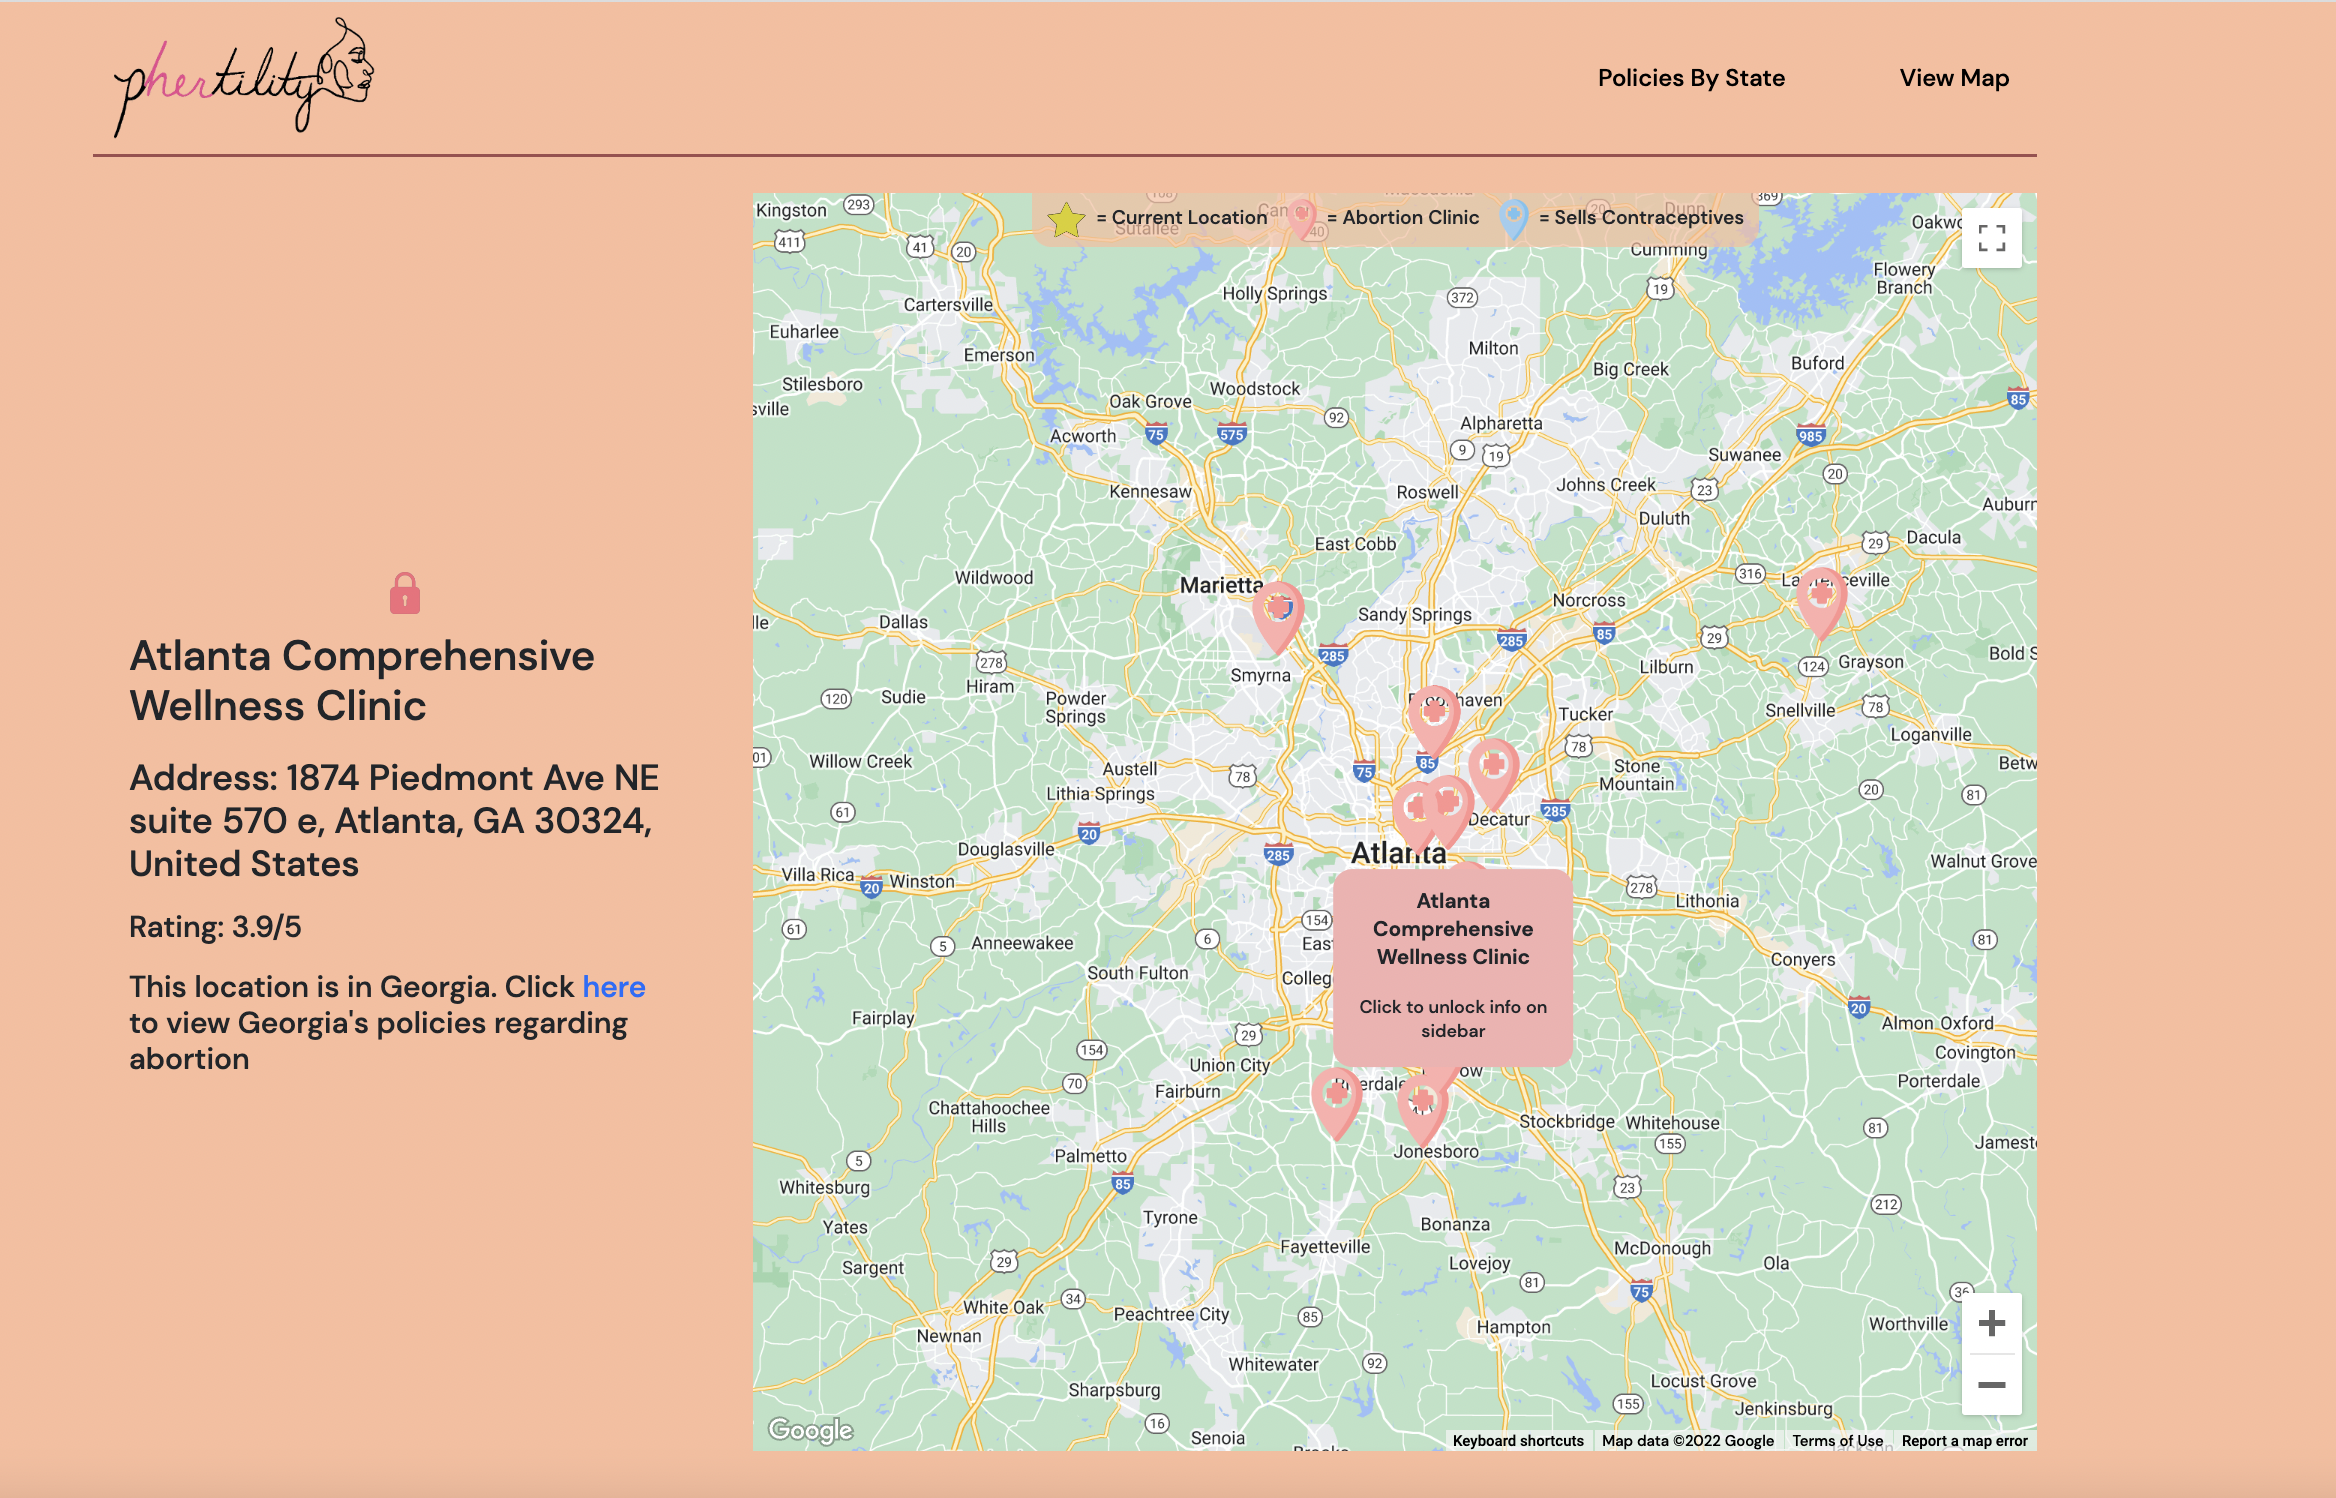This screenshot has width=2336, height=1498.
Task: Open map Terms of Use link
Action: [x=1836, y=1441]
